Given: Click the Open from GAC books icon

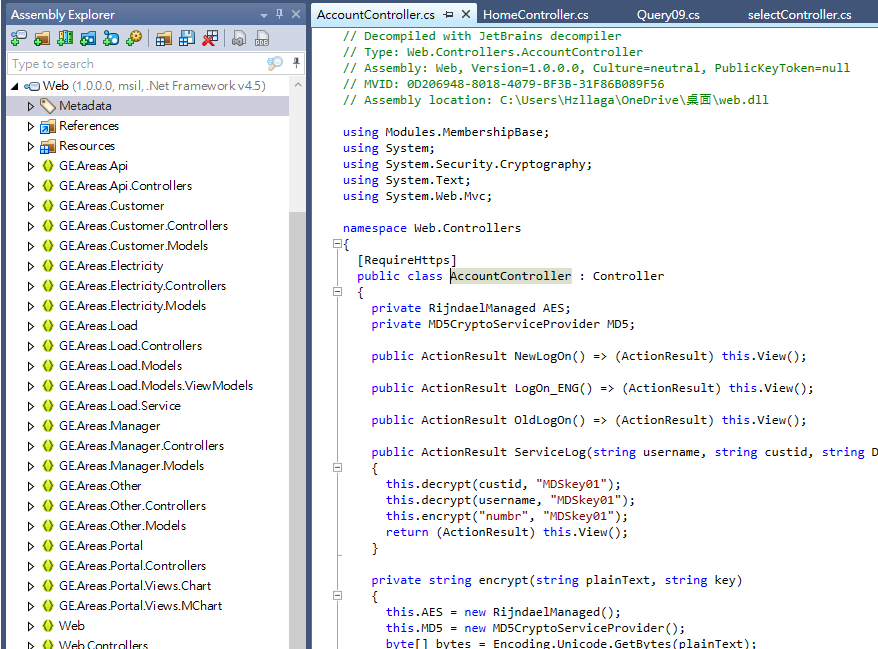Looking at the screenshot, I should click(65, 38).
